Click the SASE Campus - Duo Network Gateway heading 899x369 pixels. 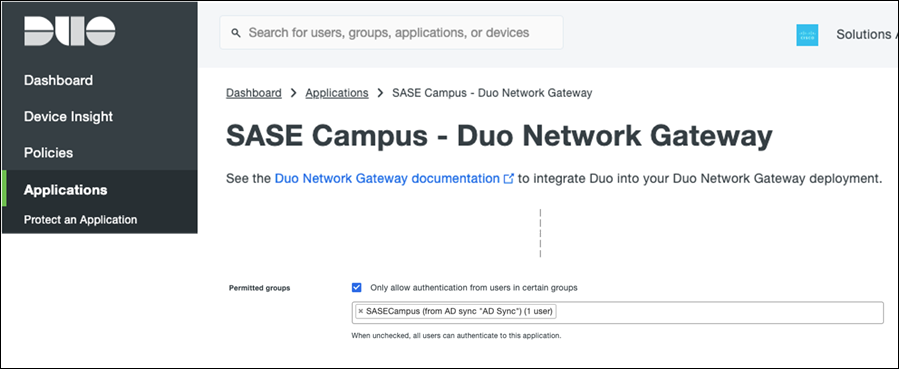coord(499,136)
